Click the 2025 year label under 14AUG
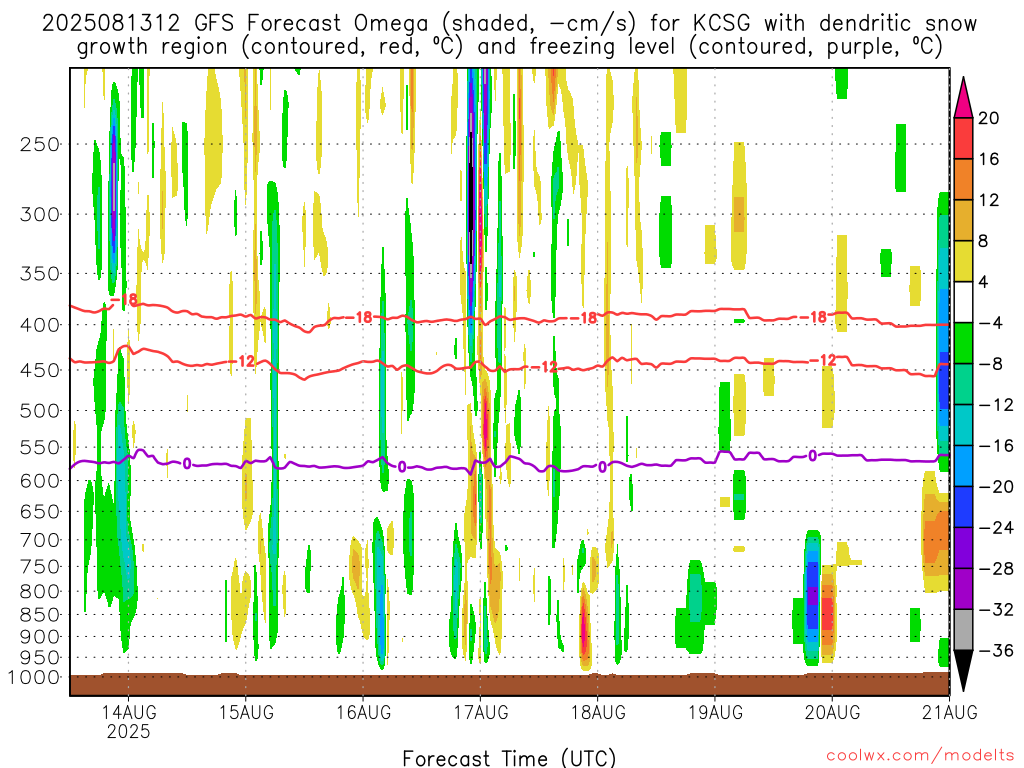The height and width of the screenshot is (768, 1024). (129, 731)
